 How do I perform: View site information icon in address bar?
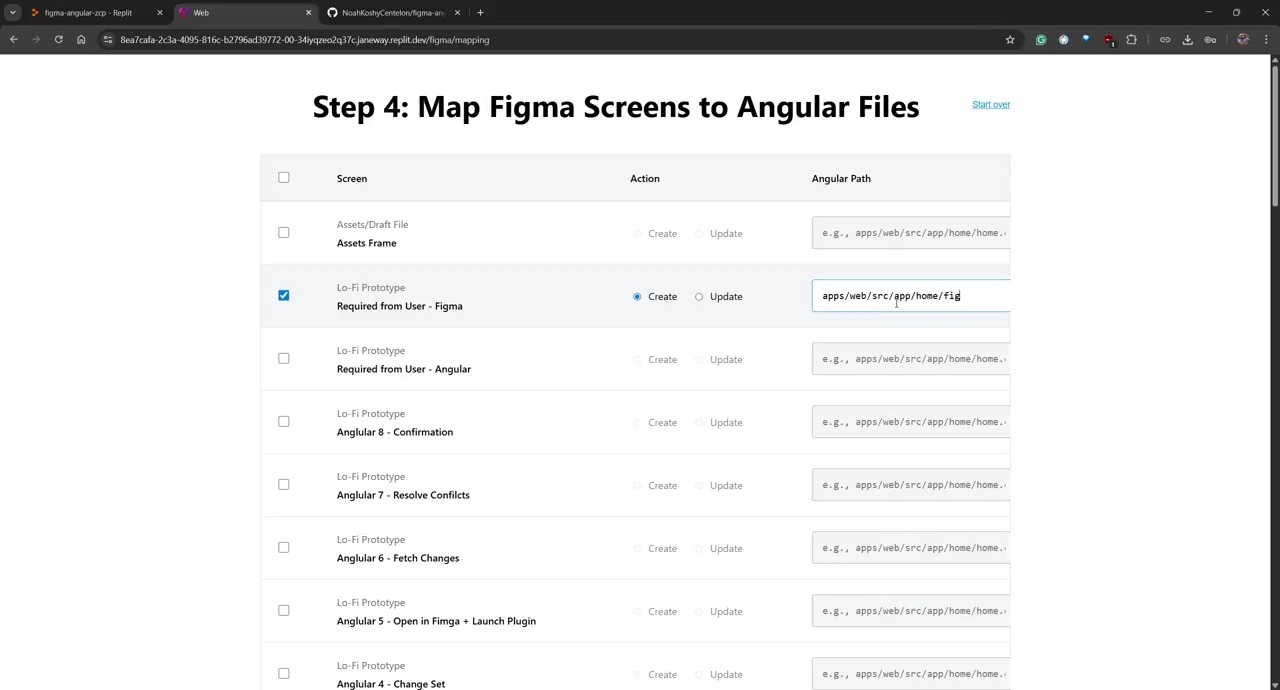click(x=108, y=40)
